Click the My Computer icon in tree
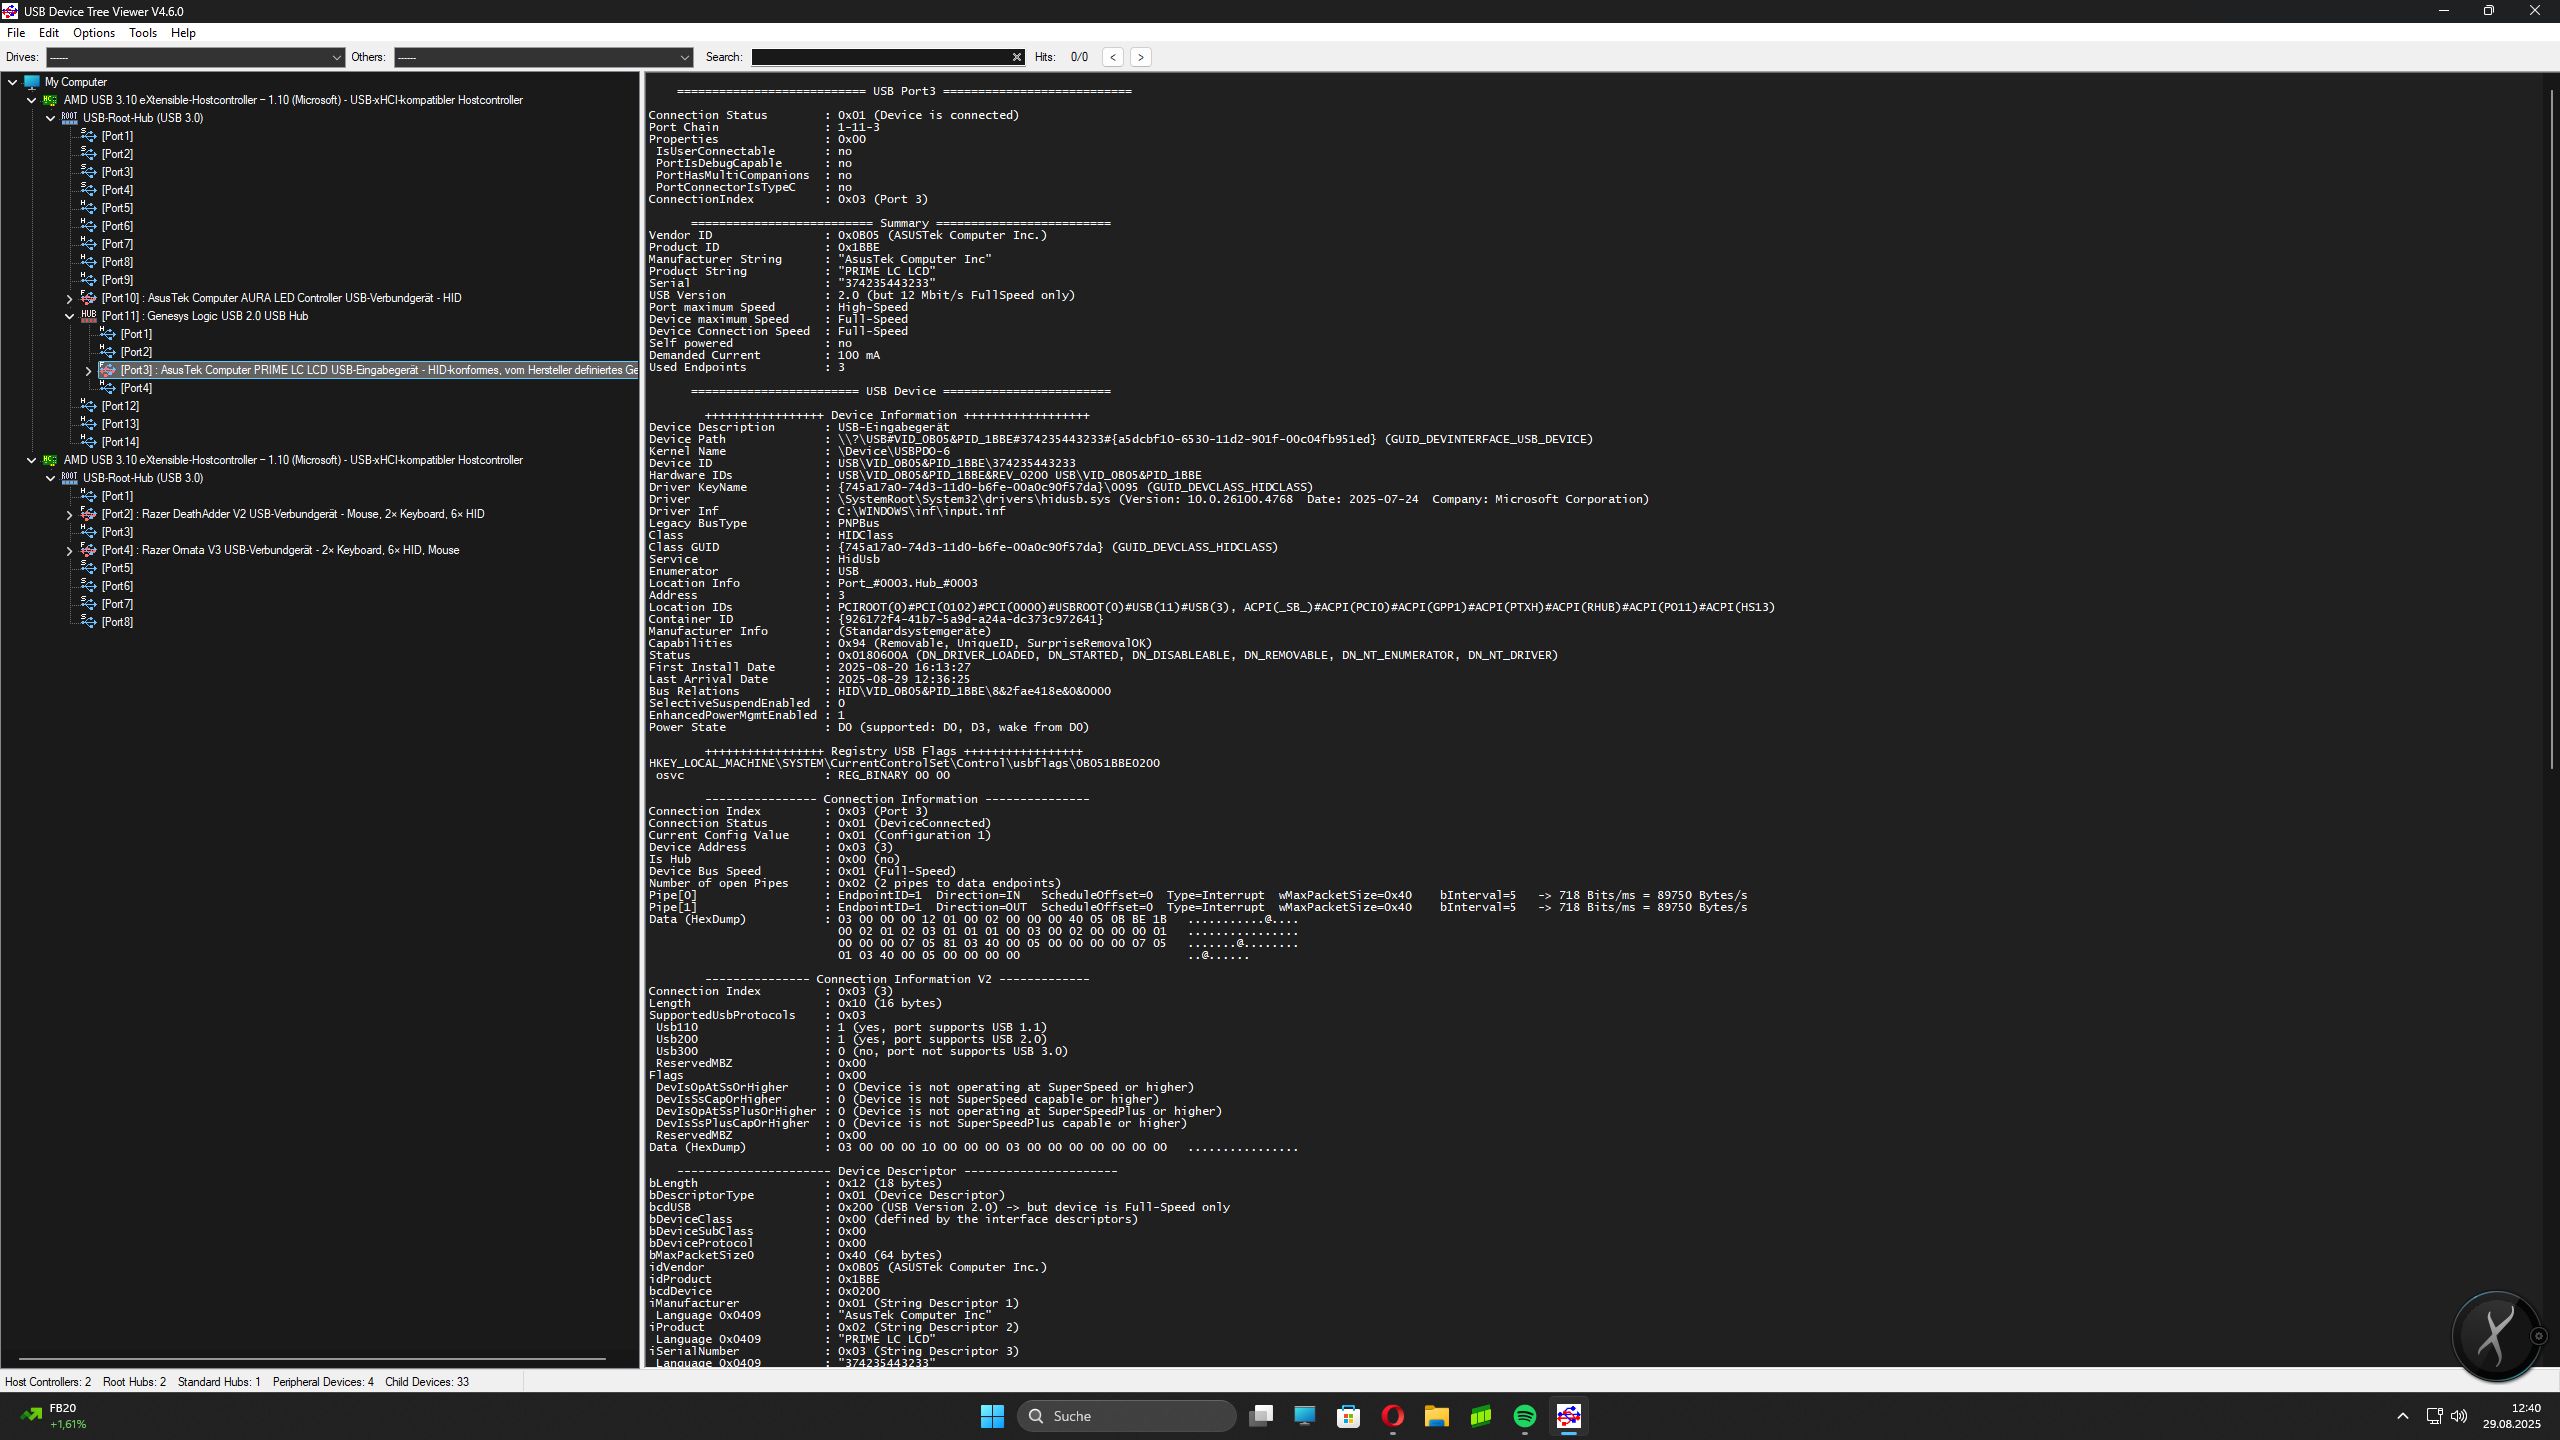Image resolution: width=2560 pixels, height=1440 pixels. coord(32,82)
